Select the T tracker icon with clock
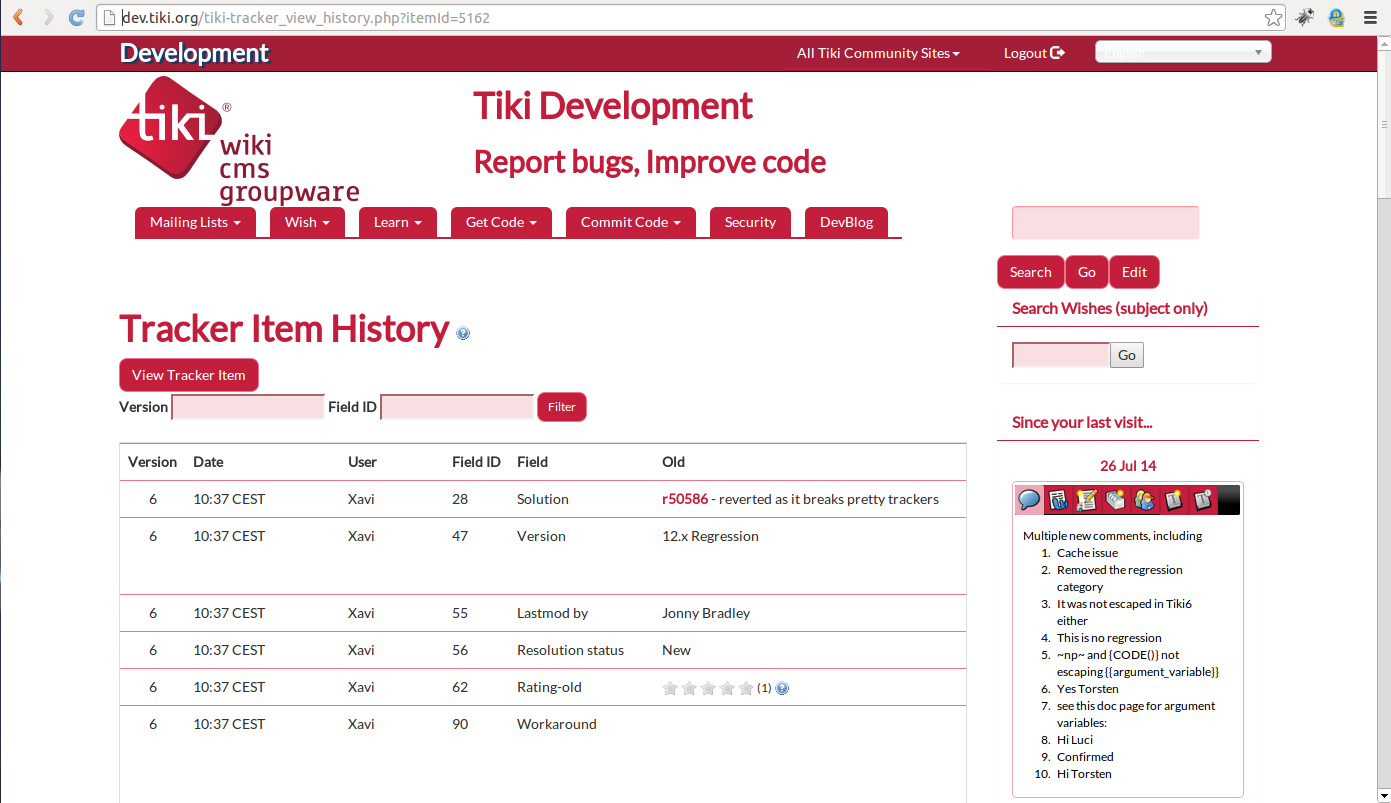1391x803 pixels. [1202, 500]
